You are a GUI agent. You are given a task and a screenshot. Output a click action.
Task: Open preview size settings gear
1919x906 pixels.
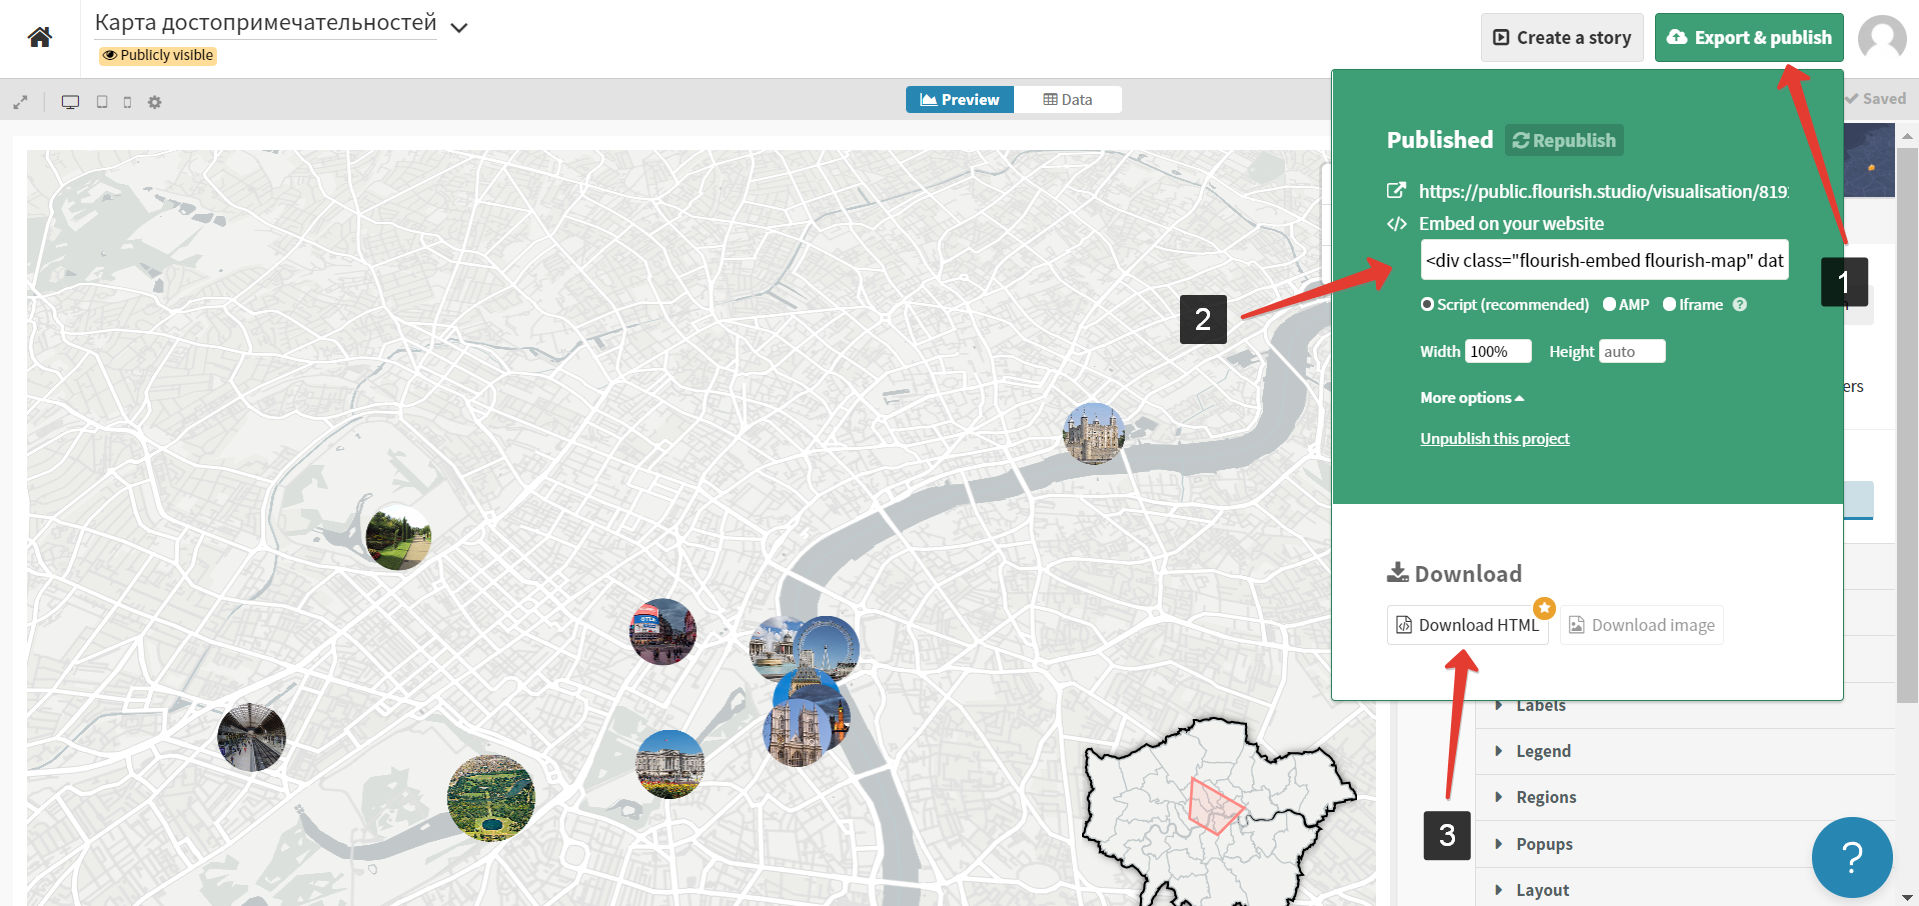pyautogui.click(x=155, y=102)
